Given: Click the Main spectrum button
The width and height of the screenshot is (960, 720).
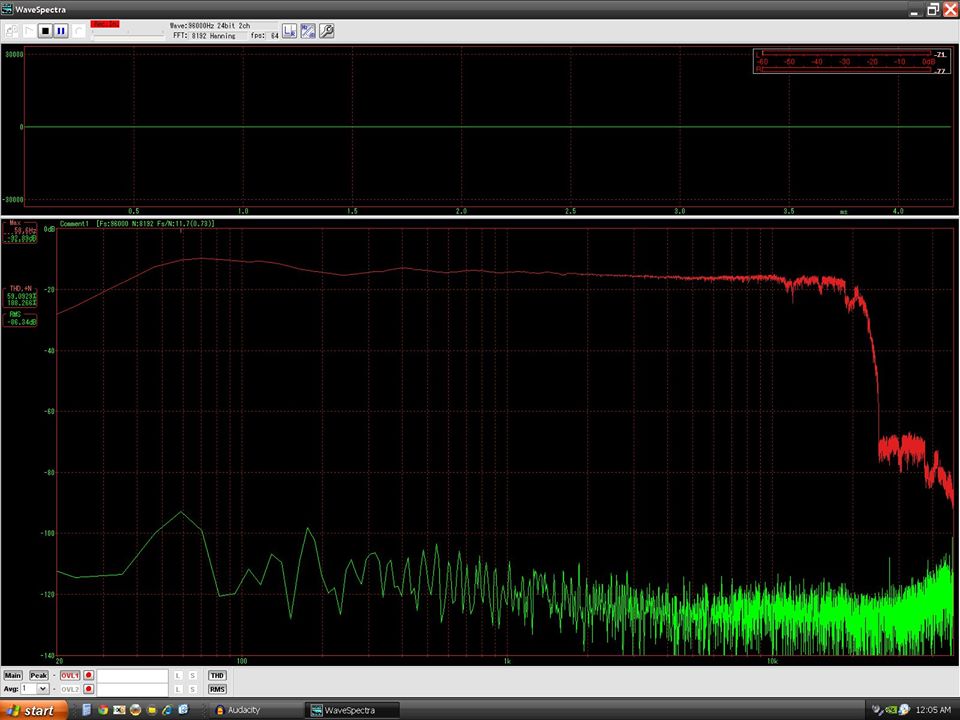Looking at the screenshot, I should pos(13,675).
